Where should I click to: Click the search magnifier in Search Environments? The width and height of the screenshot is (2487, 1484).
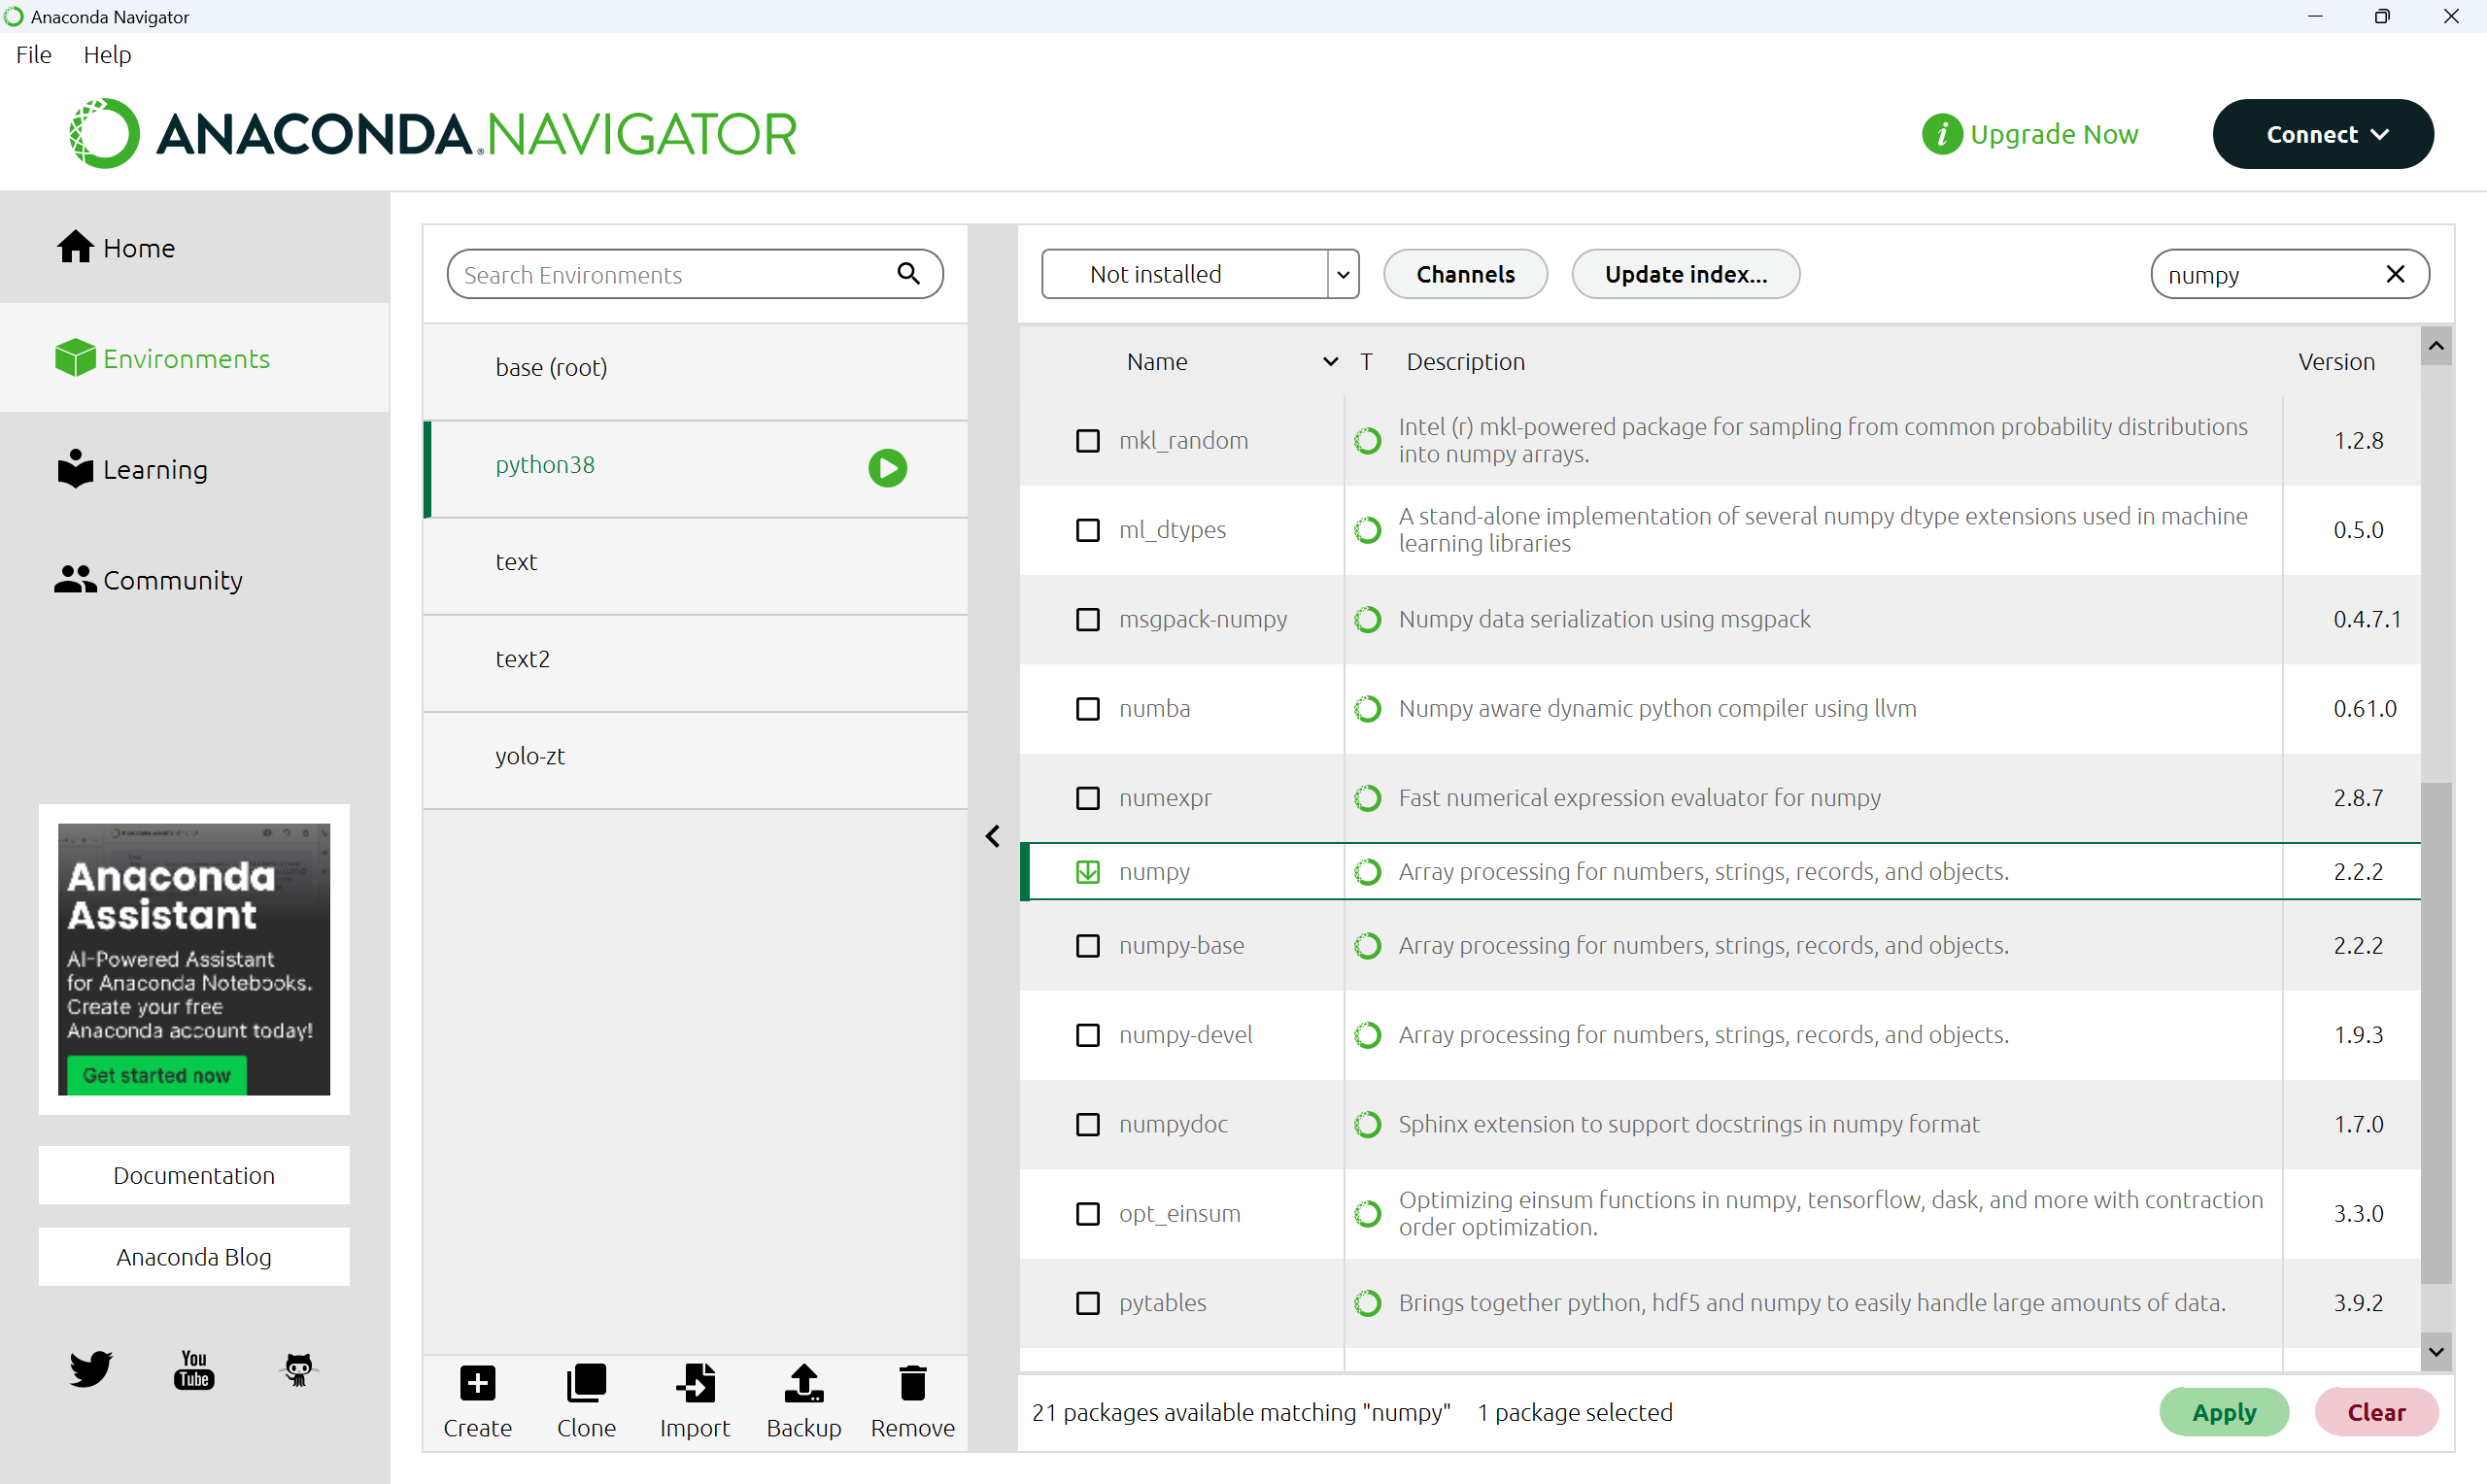(908, 274)
